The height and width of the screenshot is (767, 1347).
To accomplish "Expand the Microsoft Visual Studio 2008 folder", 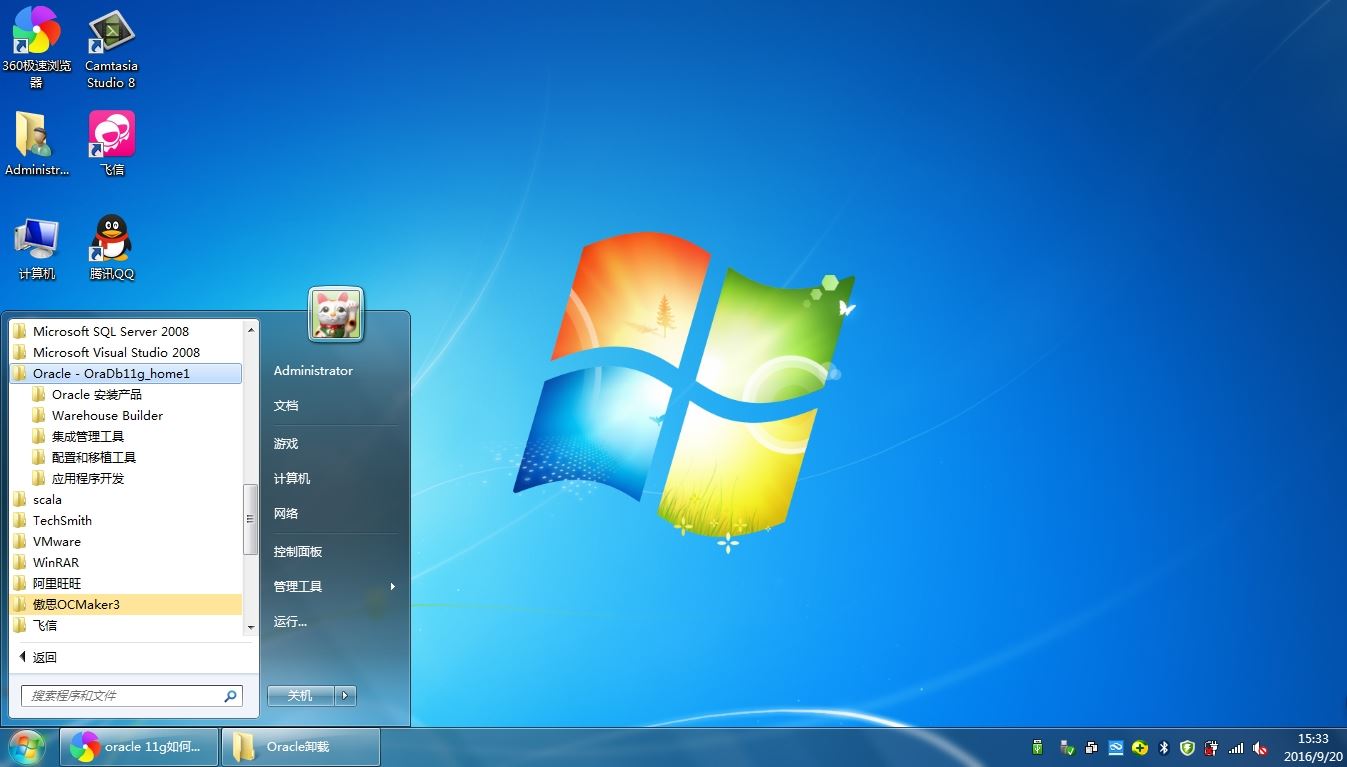I will point(125,352).
